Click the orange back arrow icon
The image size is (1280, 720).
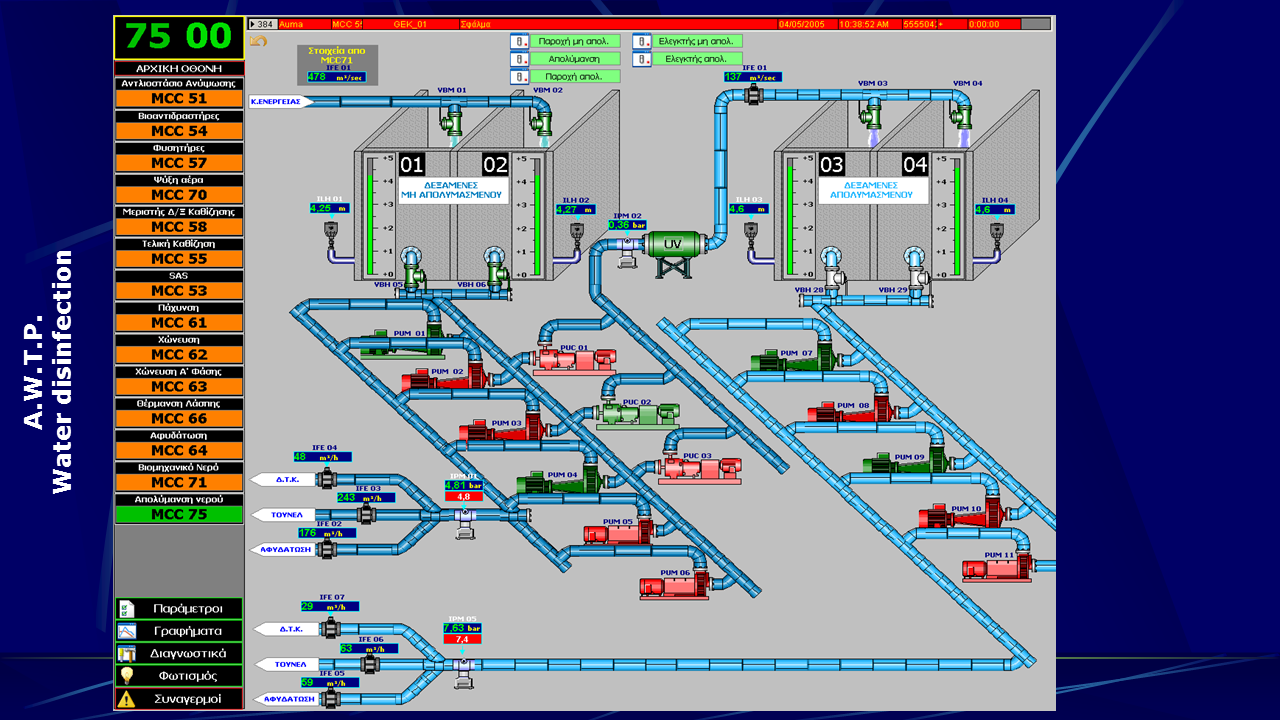tap(258, 42)
